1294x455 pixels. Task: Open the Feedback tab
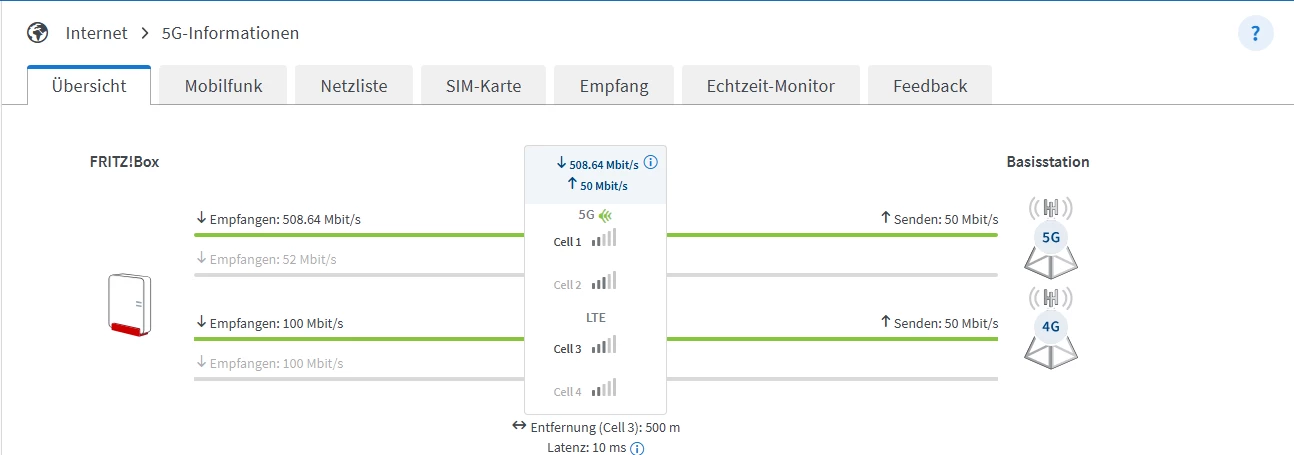click(930, 86)
